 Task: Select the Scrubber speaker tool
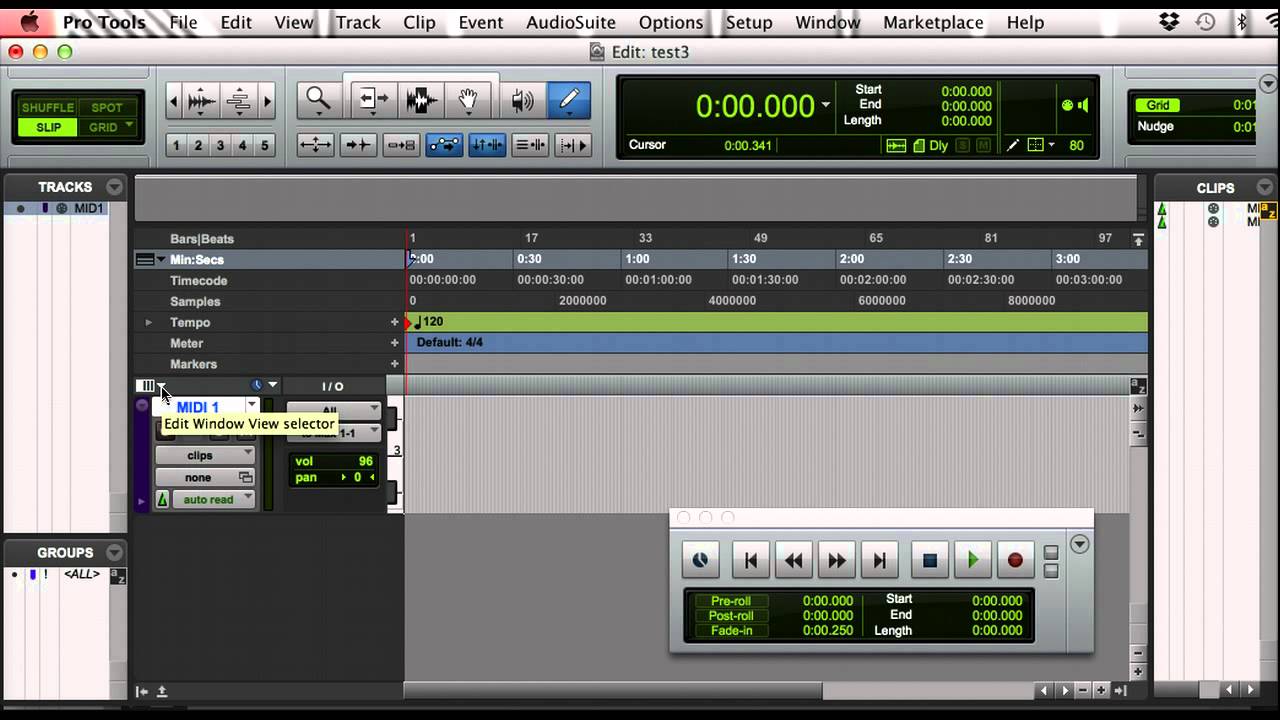[522, 99]
